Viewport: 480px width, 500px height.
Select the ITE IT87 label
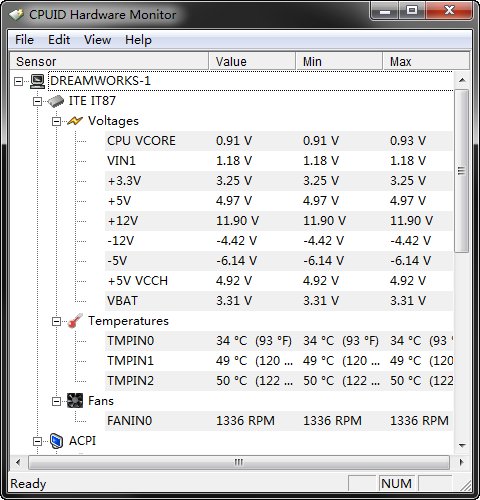coord(92,101)
